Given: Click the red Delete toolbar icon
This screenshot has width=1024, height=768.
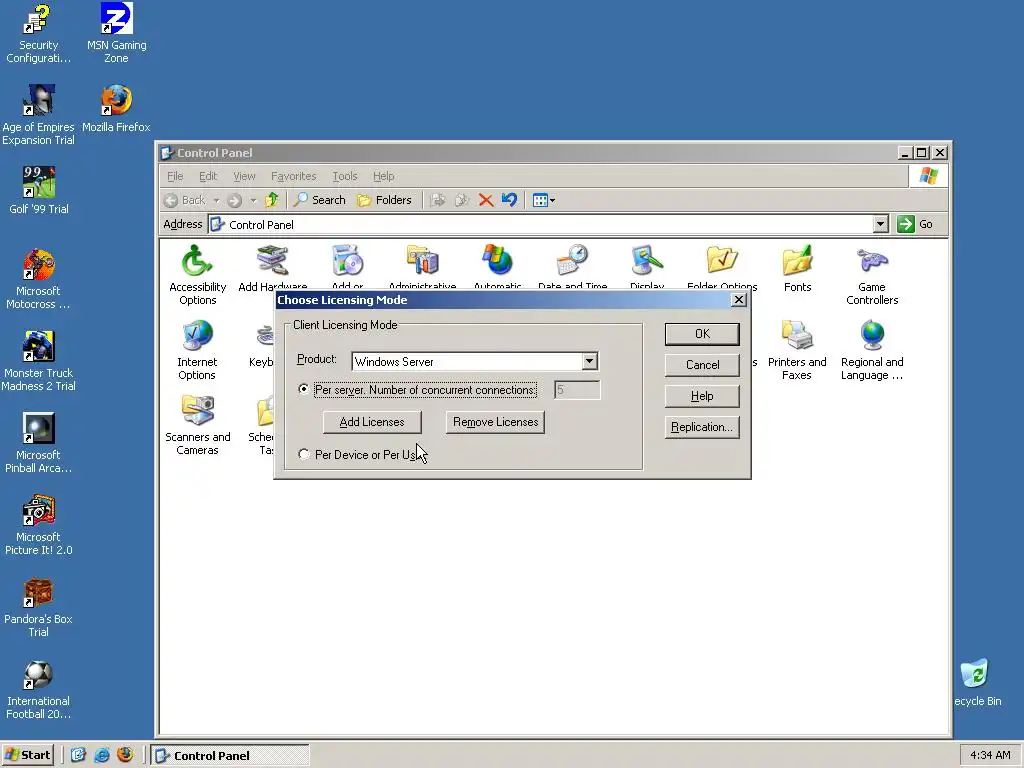Looking at the screenshot, I should [x=485, y=200].
